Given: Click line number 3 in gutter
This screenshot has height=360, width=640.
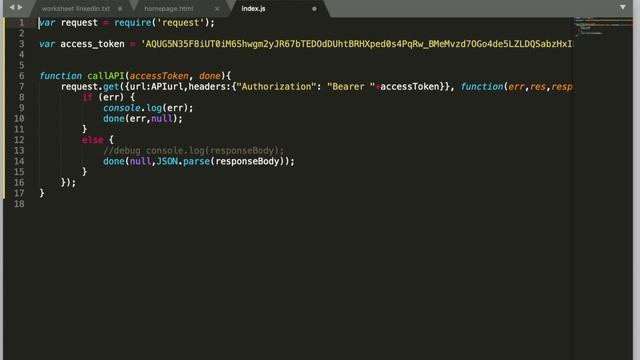Looking at the screenshot, I should (x=21, y=44).
